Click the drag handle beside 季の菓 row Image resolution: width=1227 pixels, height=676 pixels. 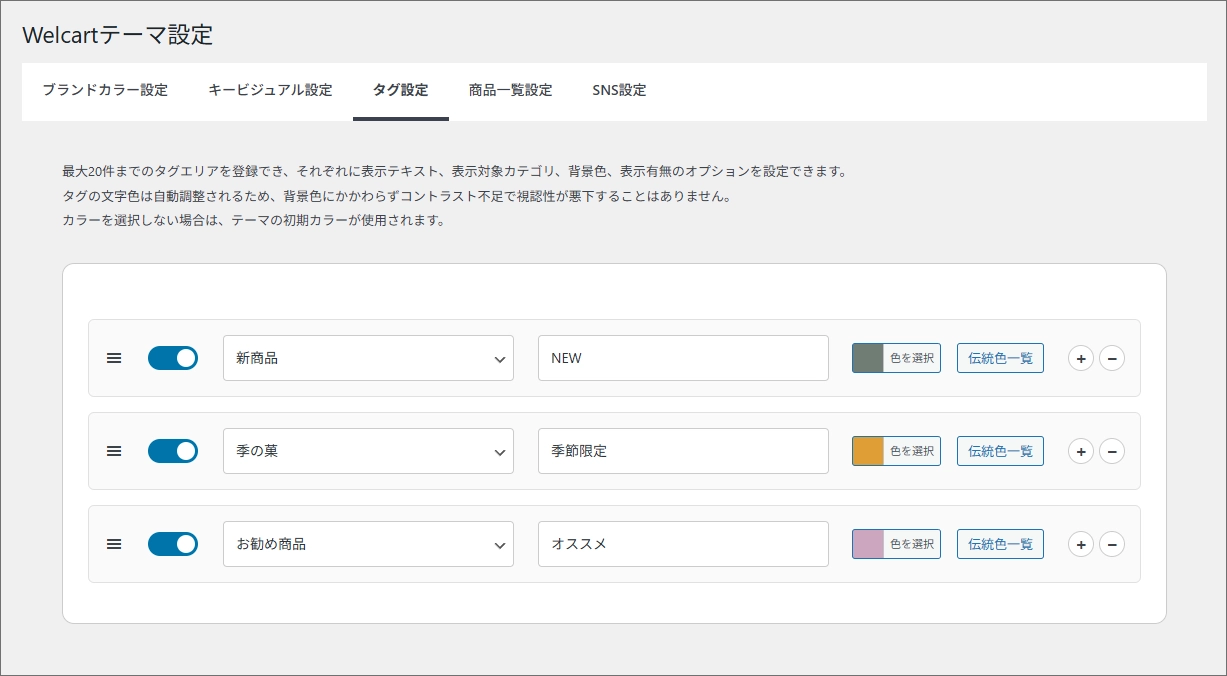(113, 451)
